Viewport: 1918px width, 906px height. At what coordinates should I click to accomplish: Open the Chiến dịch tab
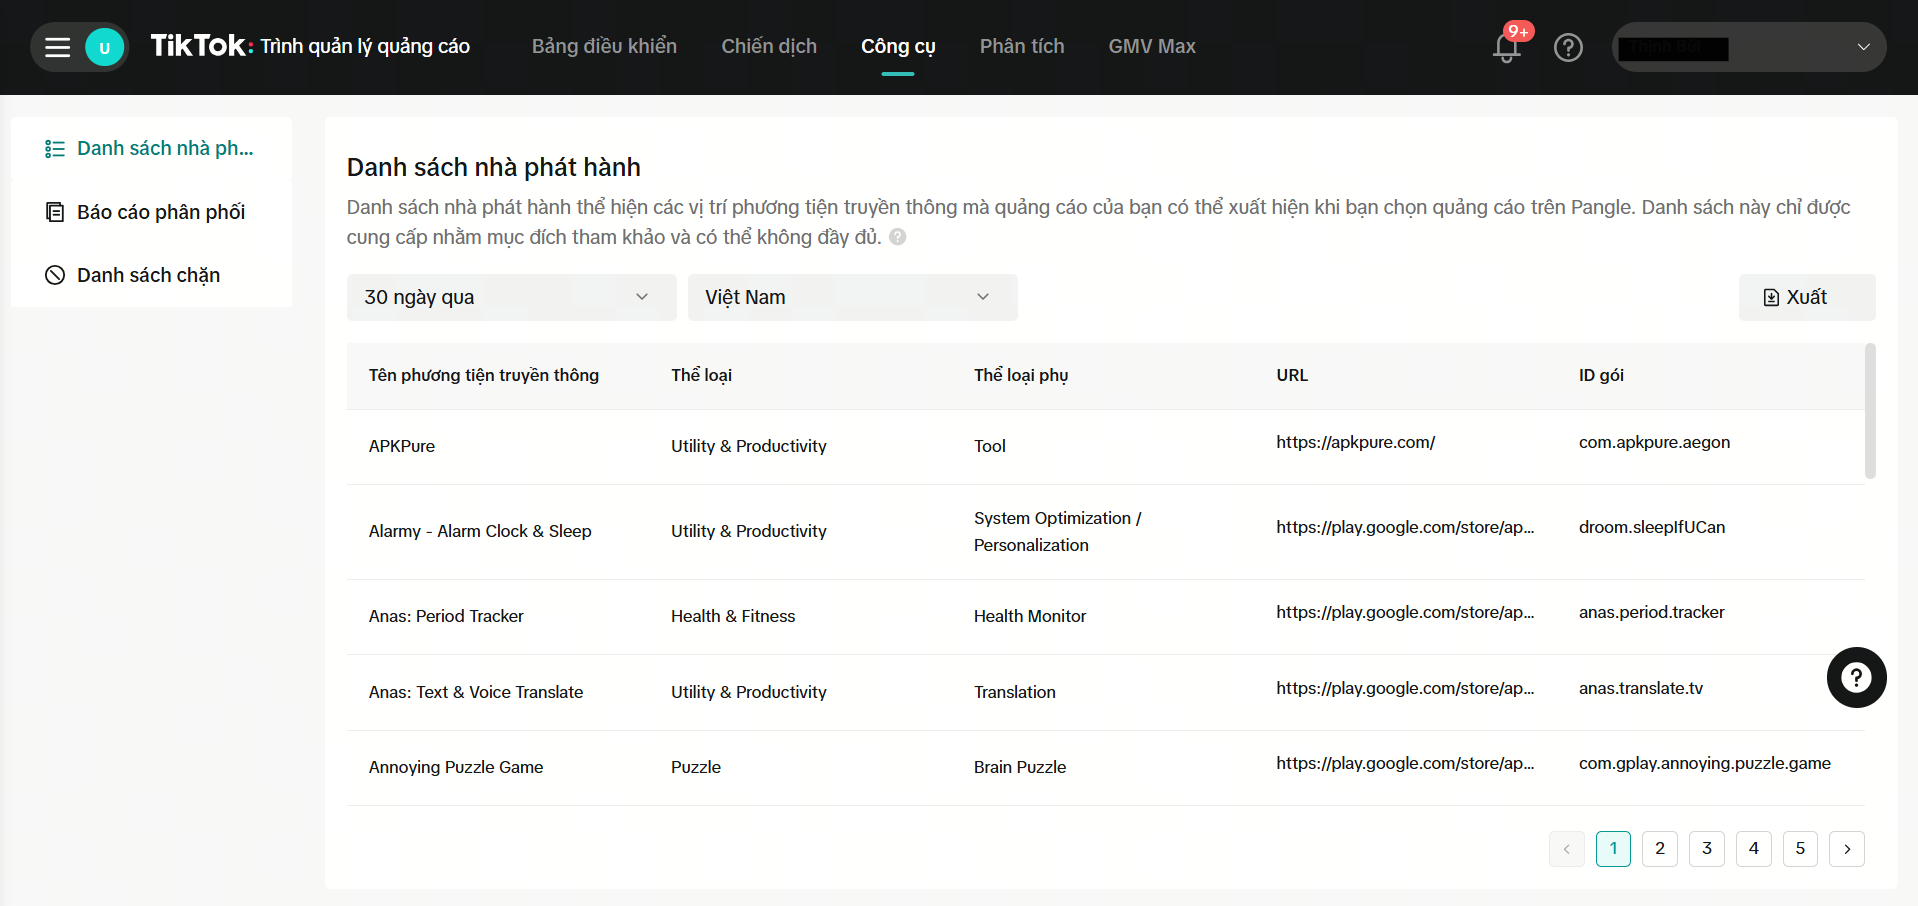click(769, 46)
